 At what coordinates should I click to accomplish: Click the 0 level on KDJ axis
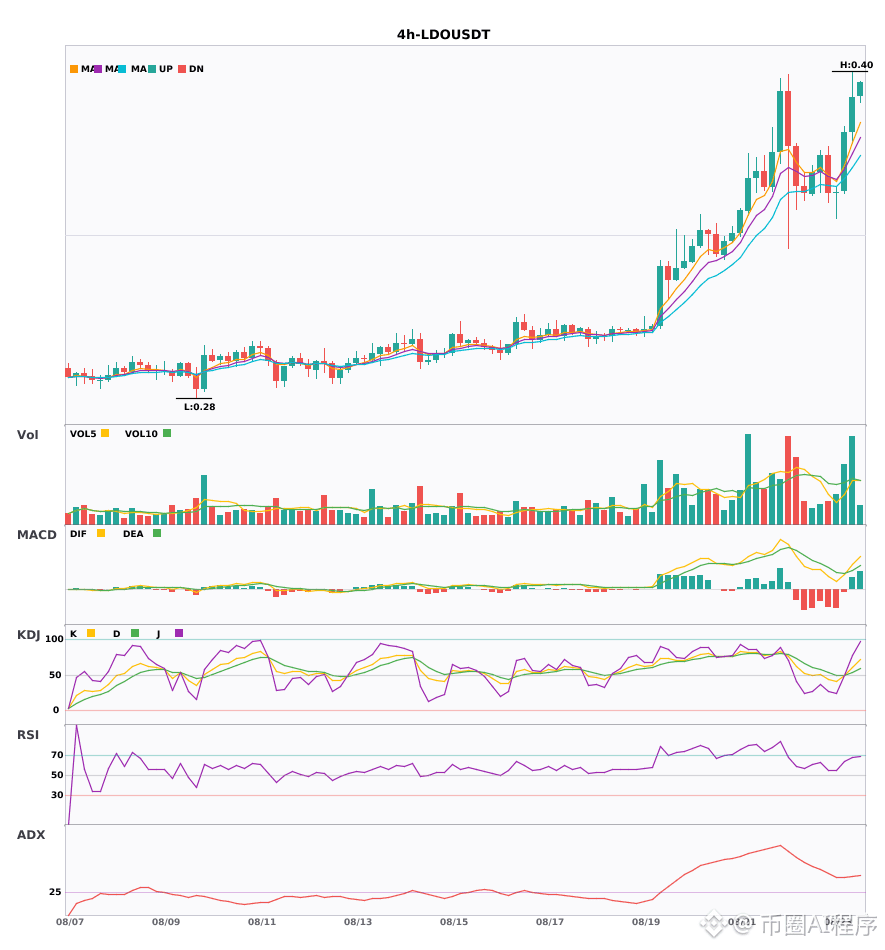pos(56,710)
